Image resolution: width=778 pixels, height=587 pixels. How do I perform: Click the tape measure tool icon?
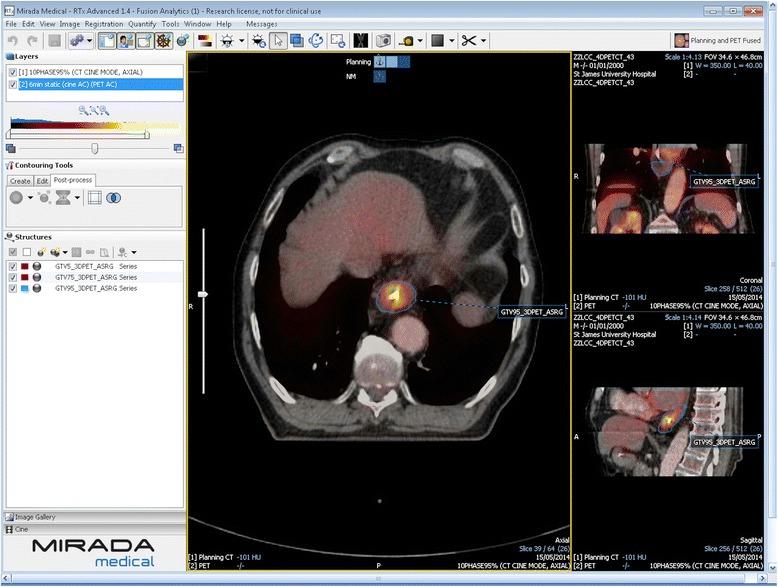(x=407, y=41)
